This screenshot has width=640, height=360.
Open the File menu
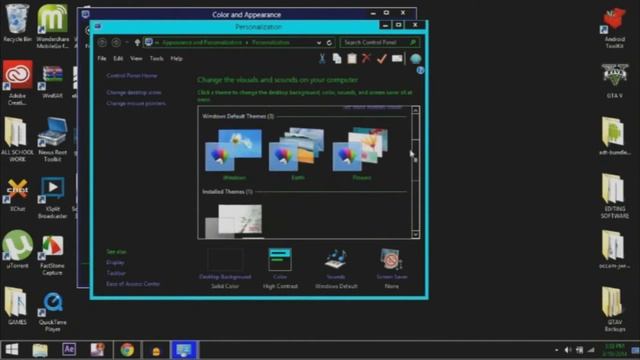(102, 59)
